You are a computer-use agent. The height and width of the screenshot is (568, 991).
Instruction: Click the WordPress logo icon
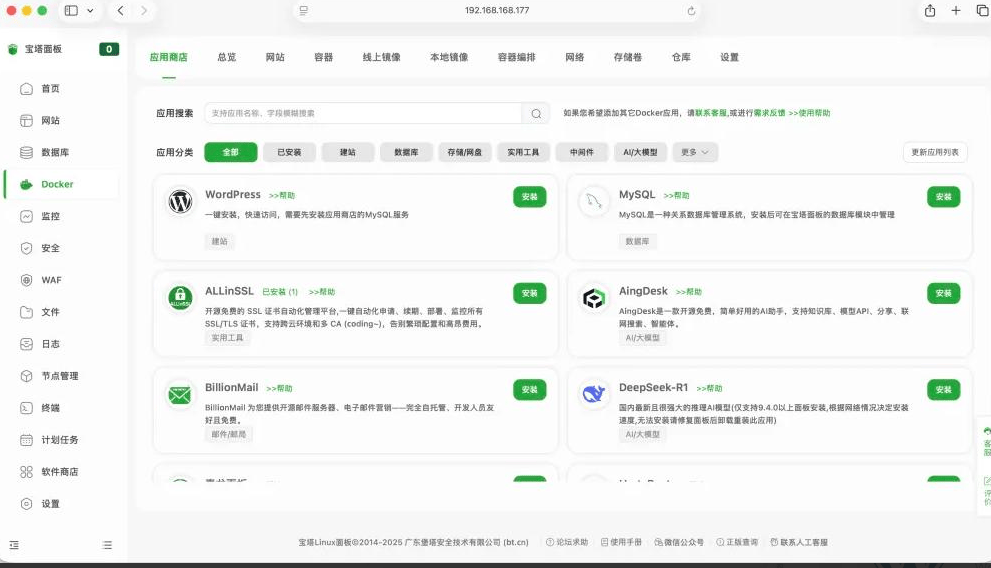[180, 202]
